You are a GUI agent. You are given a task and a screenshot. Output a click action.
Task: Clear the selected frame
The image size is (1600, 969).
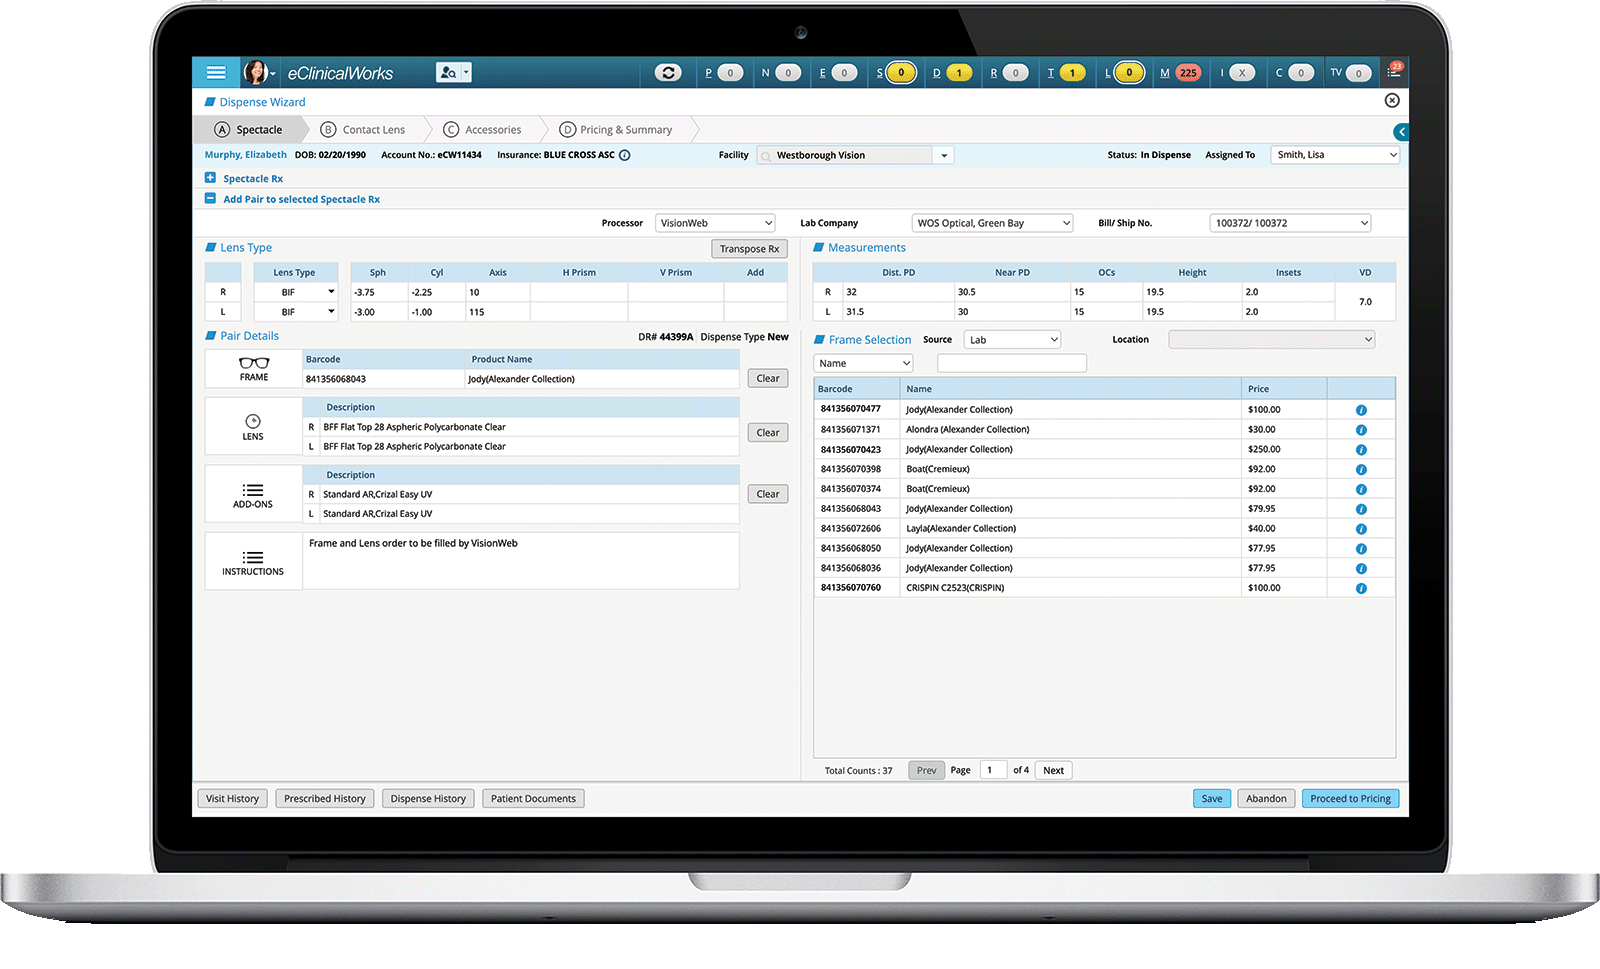[768, 378]
